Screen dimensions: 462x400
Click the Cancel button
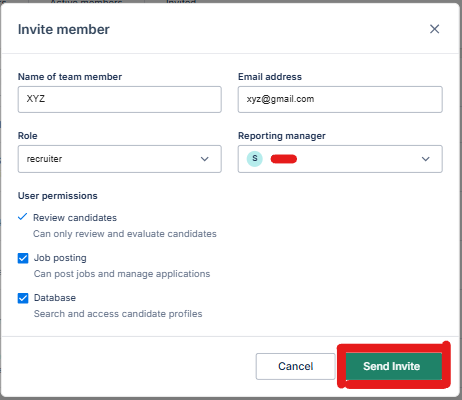(295, 366)
